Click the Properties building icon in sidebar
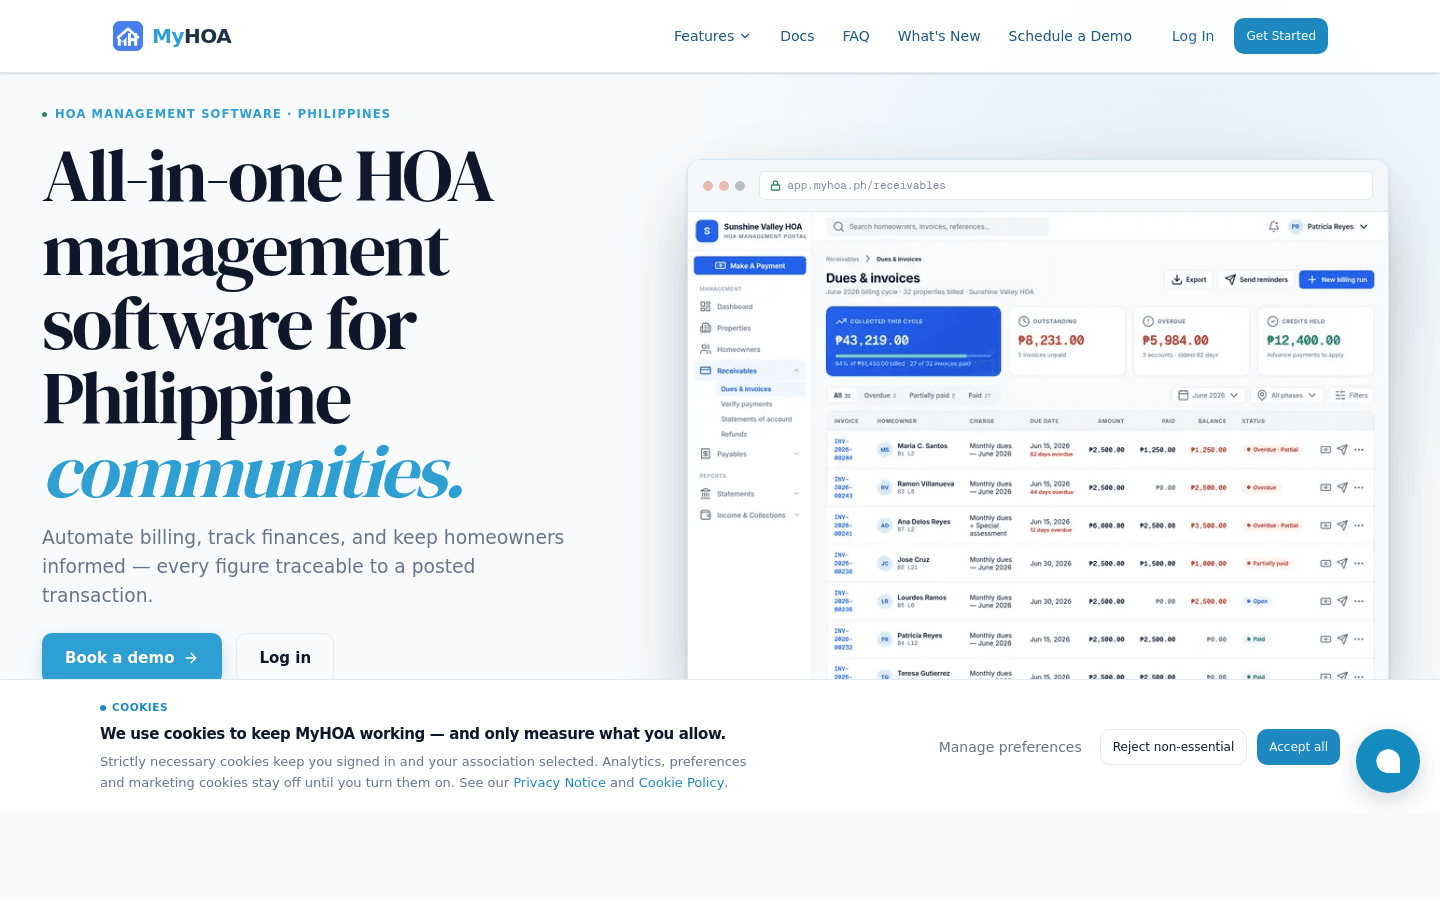 [706, 328]
